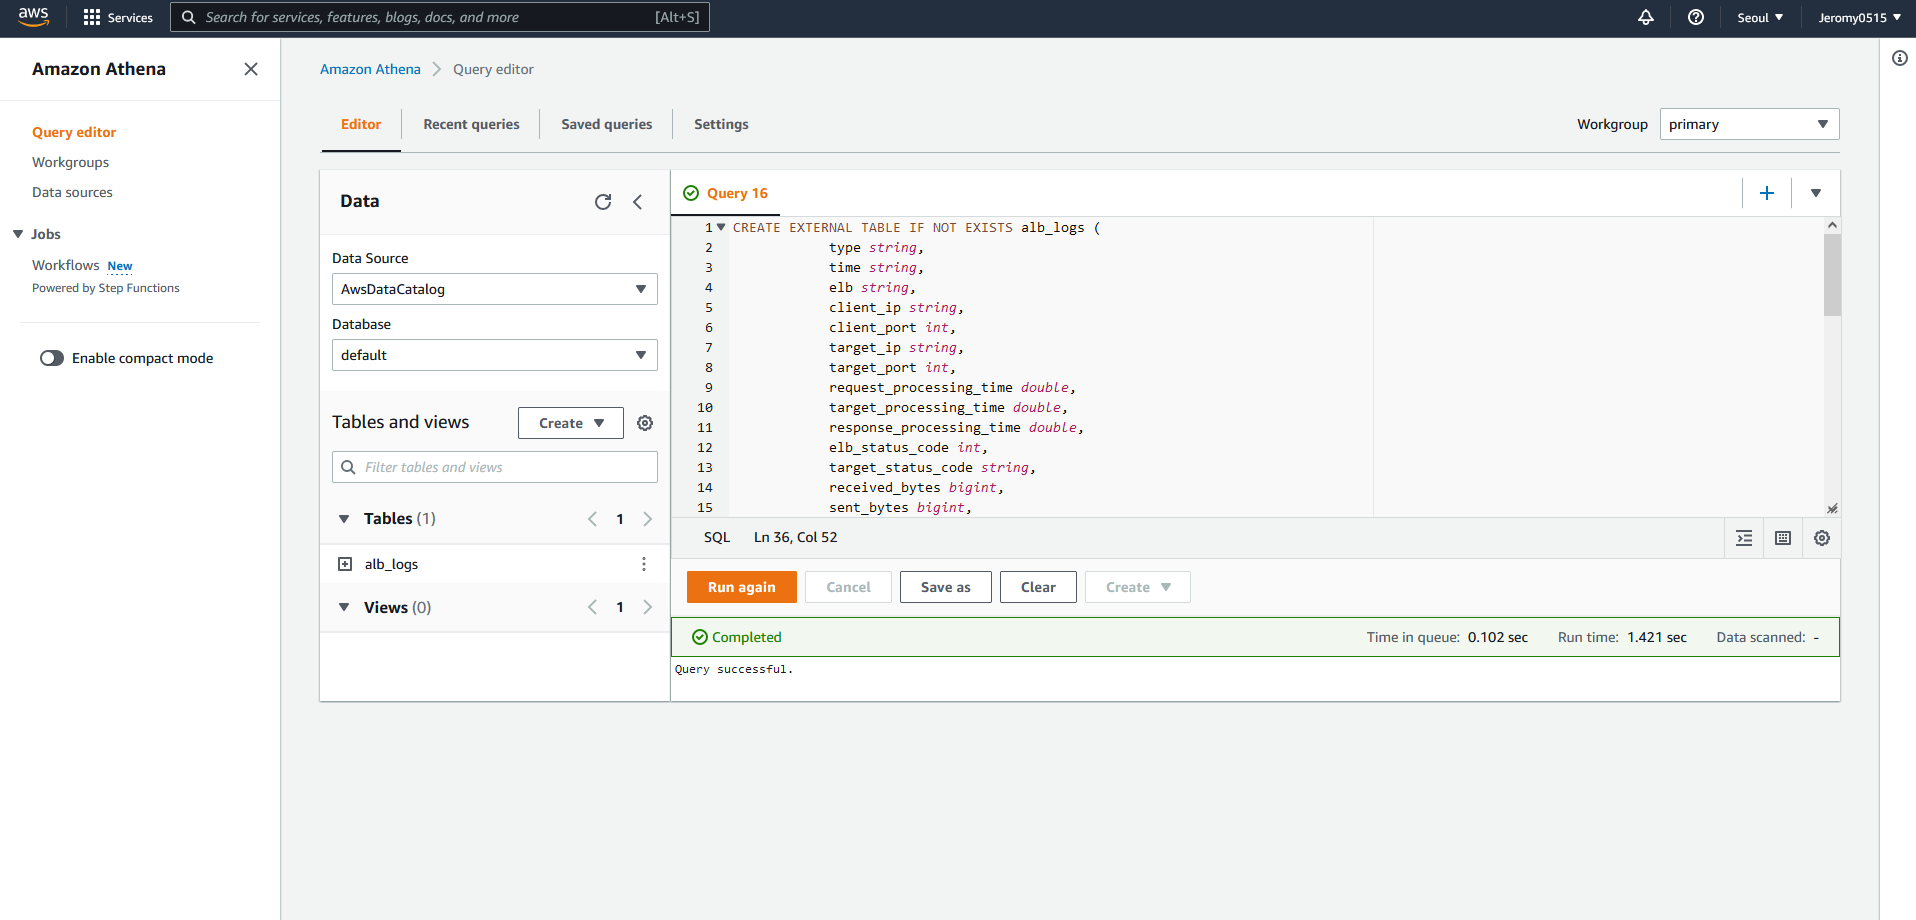Select the alb_logs table name
Viewport: 1916px width, 920px height.
(x=391, y=564)
